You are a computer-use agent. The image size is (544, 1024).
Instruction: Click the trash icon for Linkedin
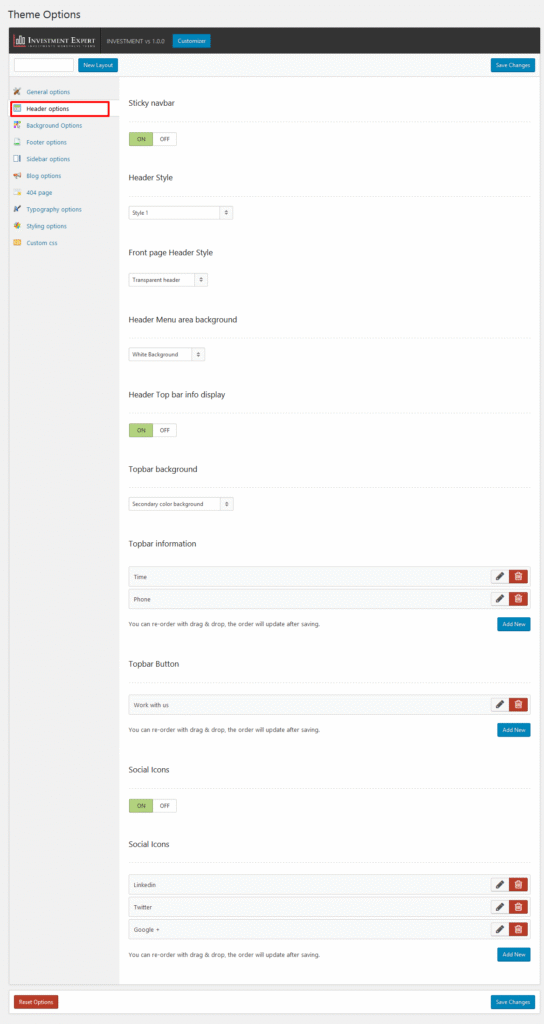coord(518,884)
